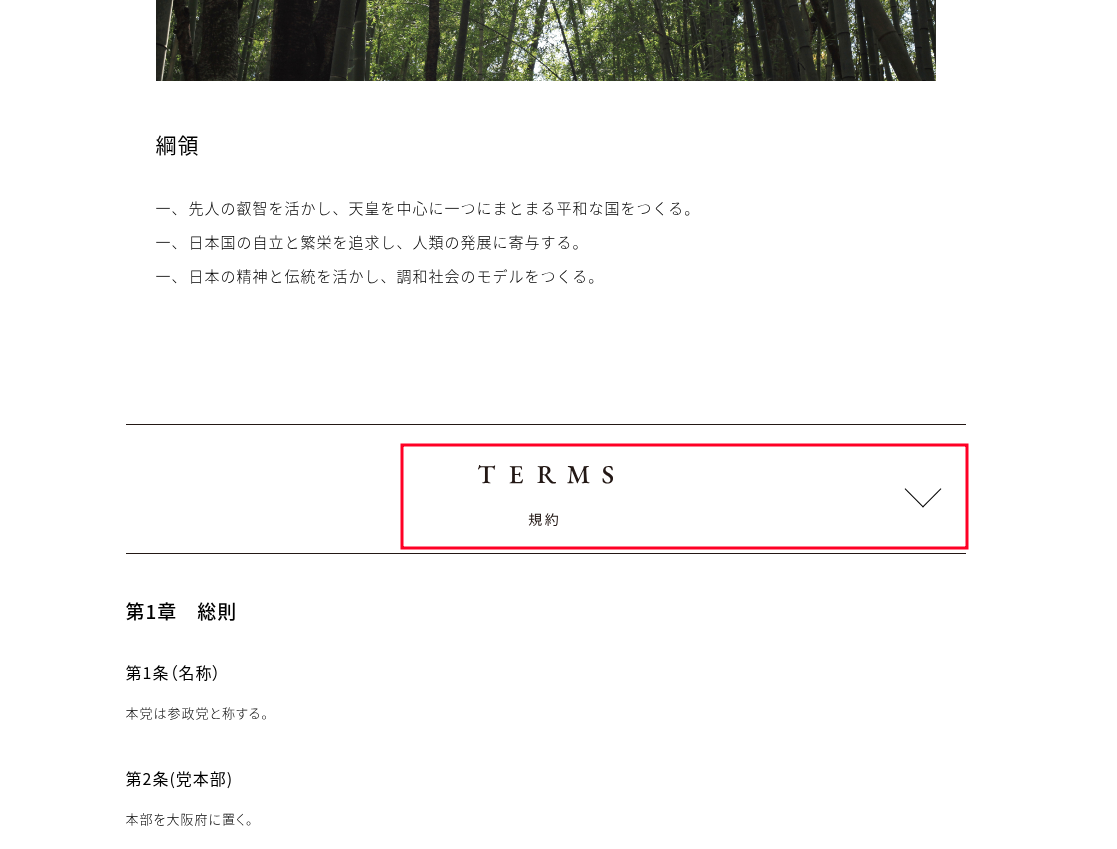Image resolution: width=1117 pixels, height=849 pixels.
Task: Click the word 調和社会 in the third principle
Action: coord(428,277)
